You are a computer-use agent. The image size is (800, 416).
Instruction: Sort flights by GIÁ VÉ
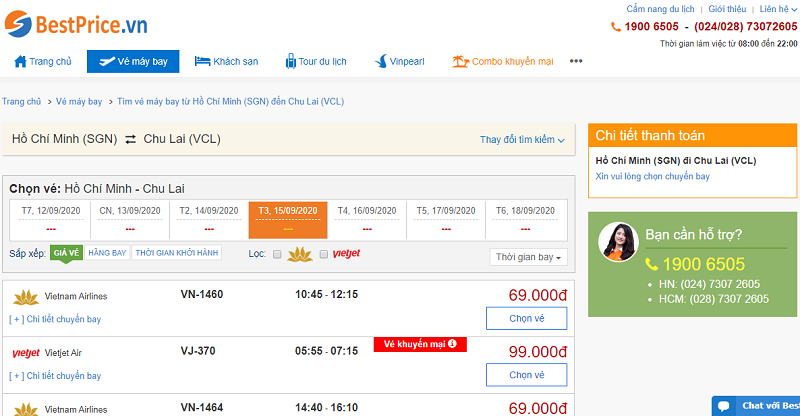coord(66,253)
